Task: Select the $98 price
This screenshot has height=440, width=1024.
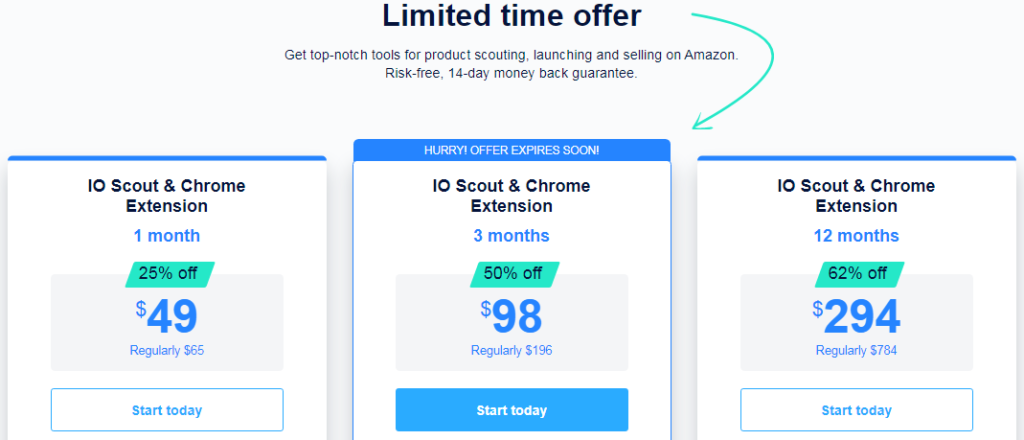Action: pos(511,317)
